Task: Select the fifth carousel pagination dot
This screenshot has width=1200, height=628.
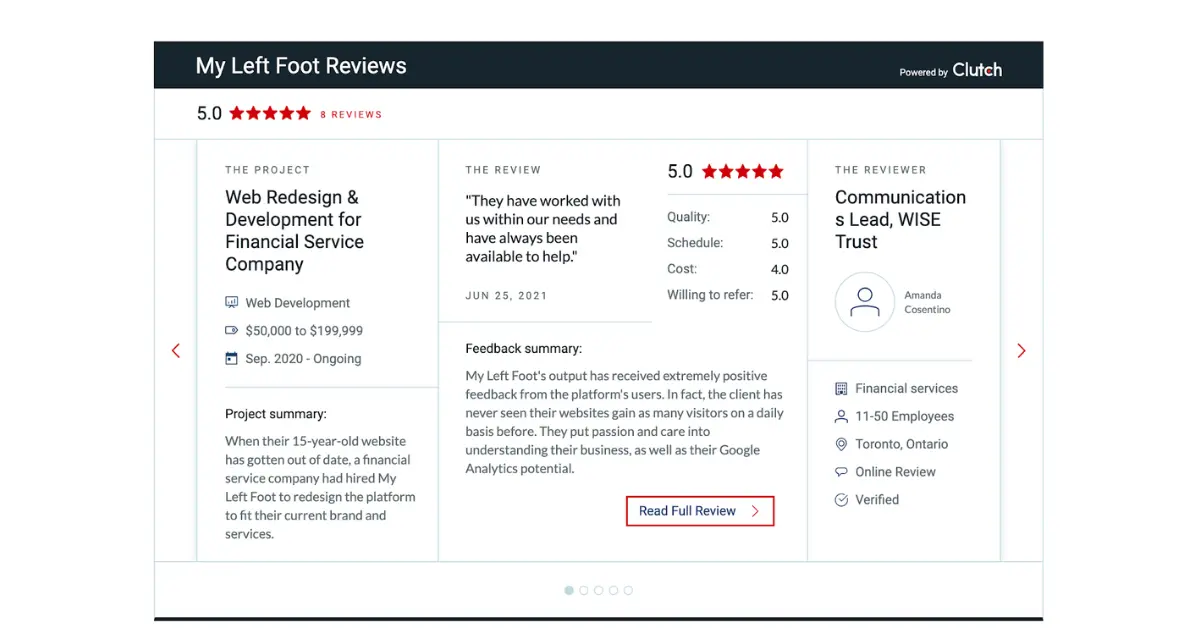Action: coord(628,590)
